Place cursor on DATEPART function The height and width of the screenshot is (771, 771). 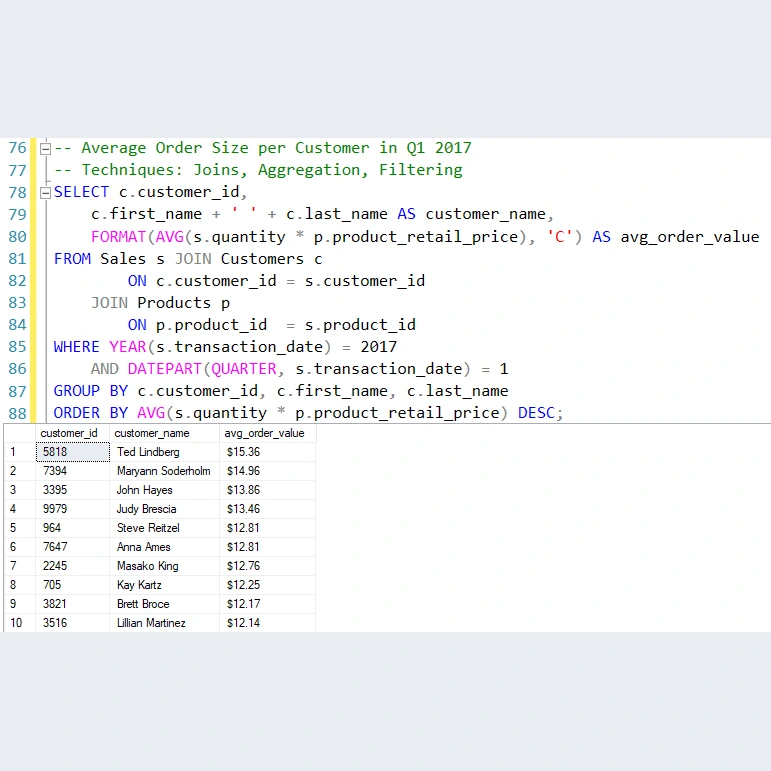165,369
